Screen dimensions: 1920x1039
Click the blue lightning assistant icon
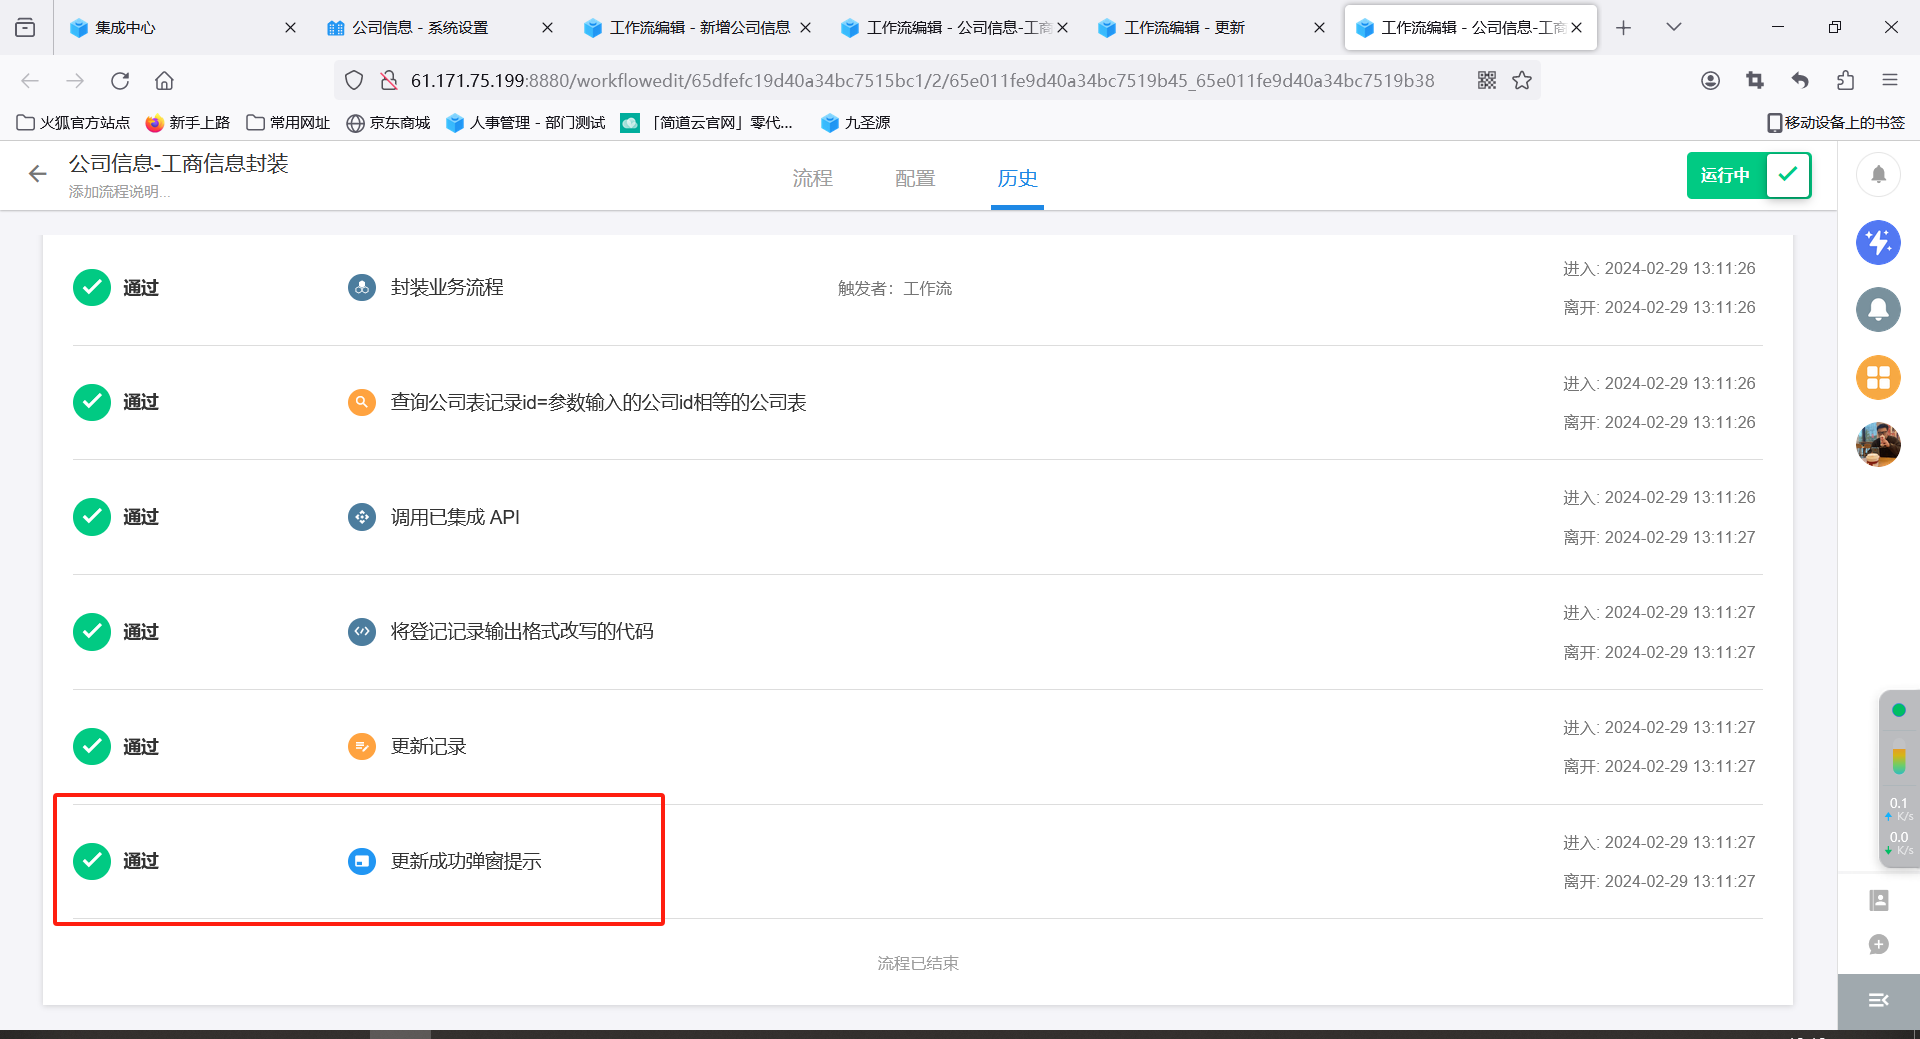(x=1878, y=242)
